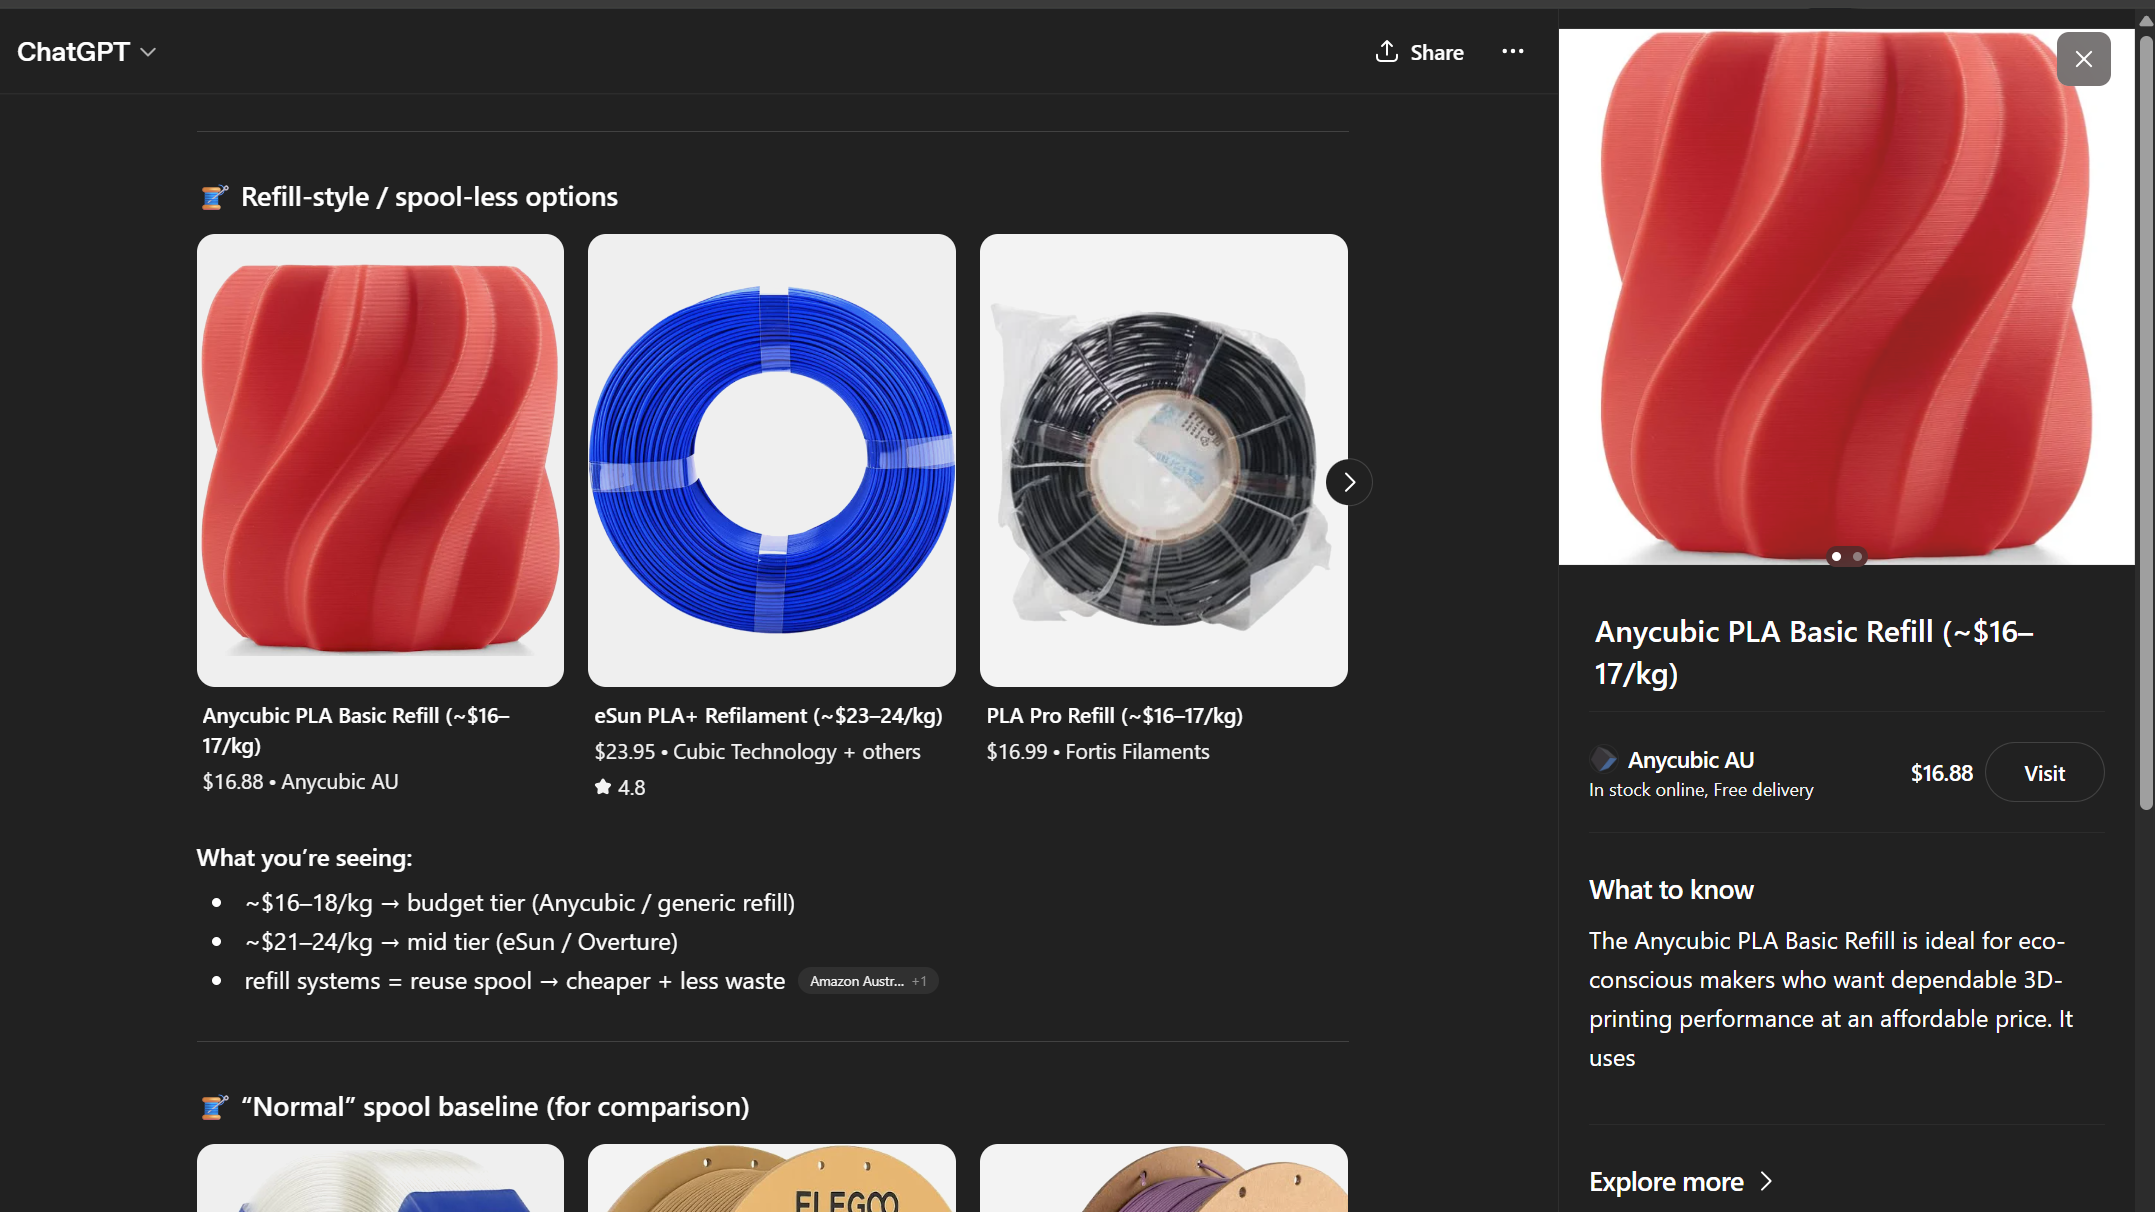Screen dimensions: 2155x1212
Task: Open Amazon Austr... source citation chip
Action: pyautogui.click(x=856, y=982)
